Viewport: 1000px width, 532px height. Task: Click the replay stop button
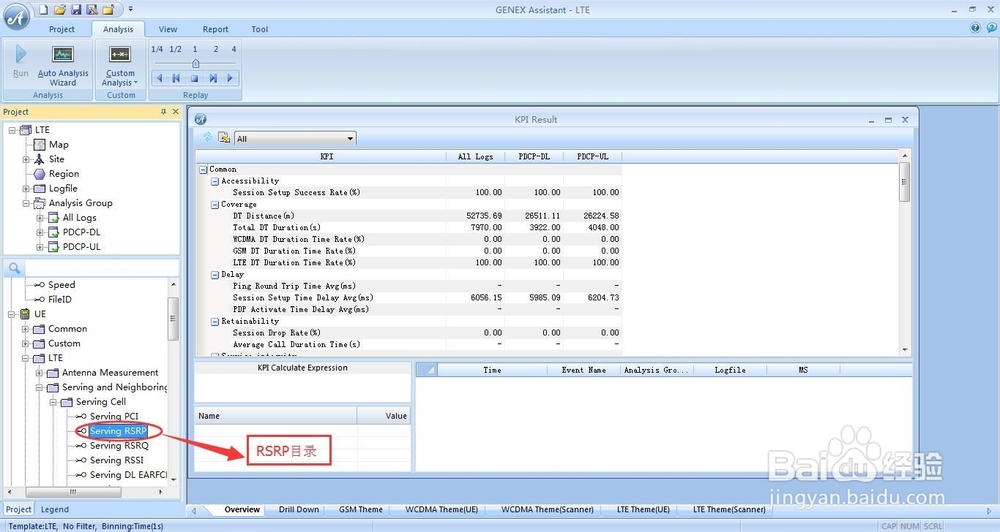coord(195,78)
